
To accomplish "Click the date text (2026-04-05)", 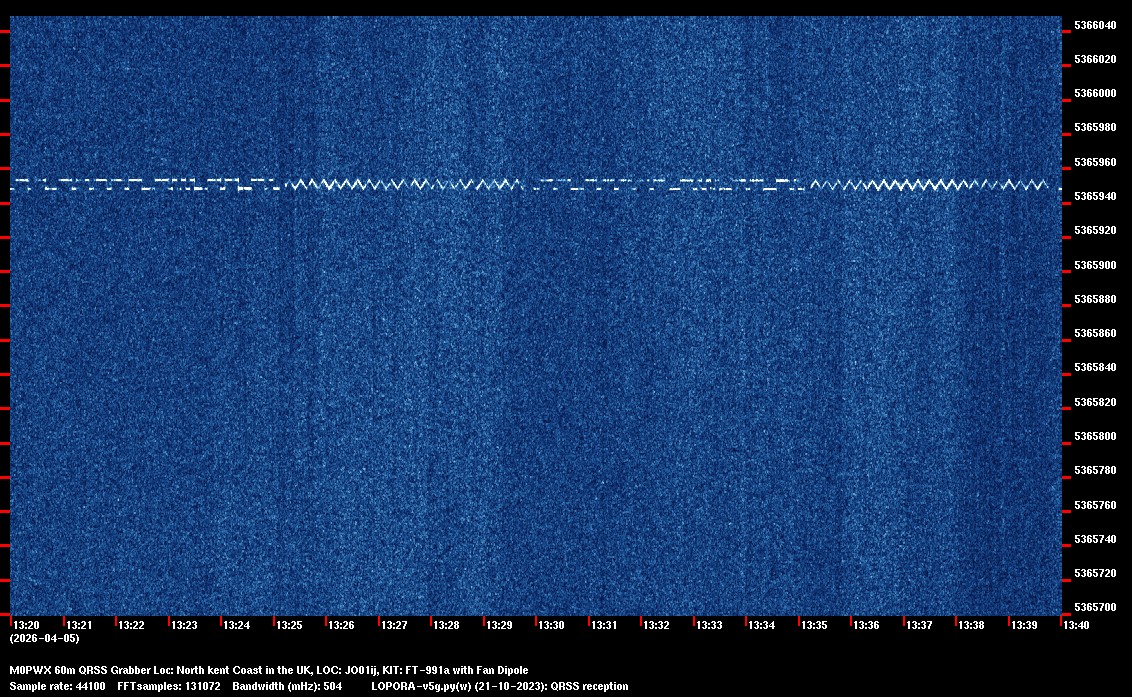I will tap(44, 638).
